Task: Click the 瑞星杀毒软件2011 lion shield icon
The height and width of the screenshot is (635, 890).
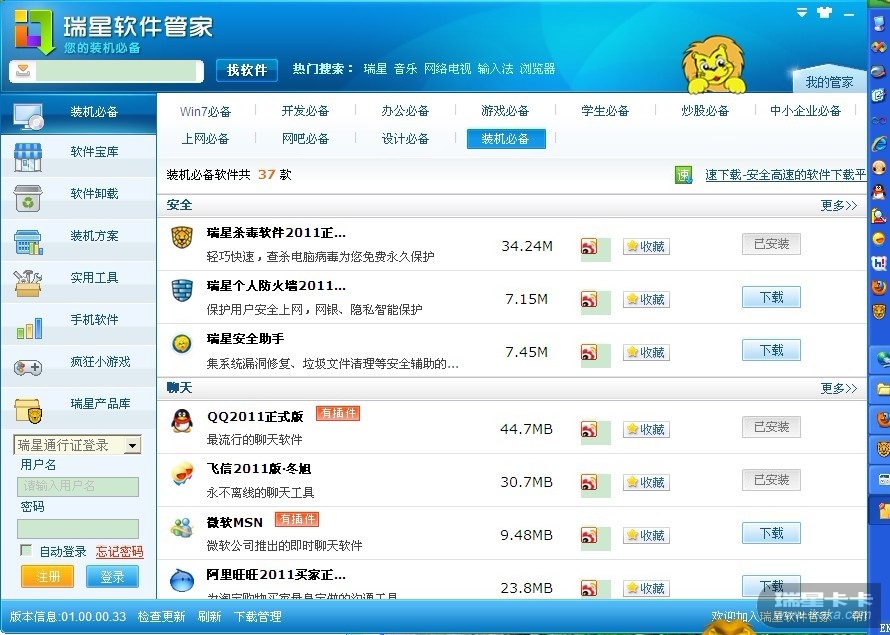Action: [x=182, y=238]
